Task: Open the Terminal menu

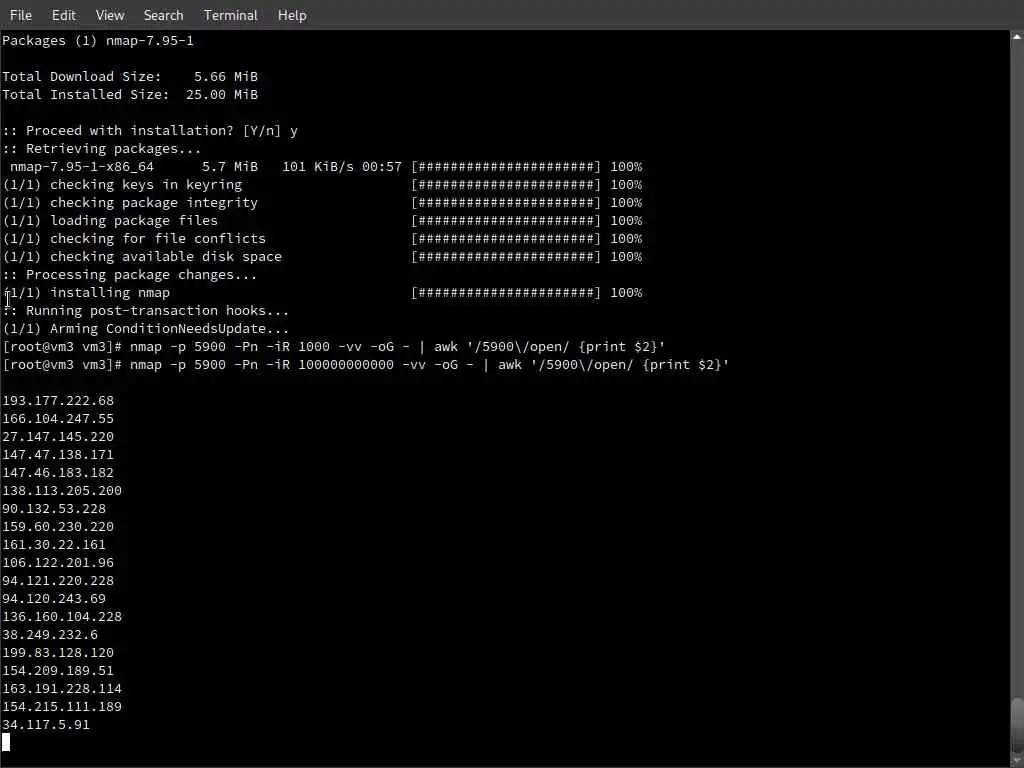Action: coord(231,15)
